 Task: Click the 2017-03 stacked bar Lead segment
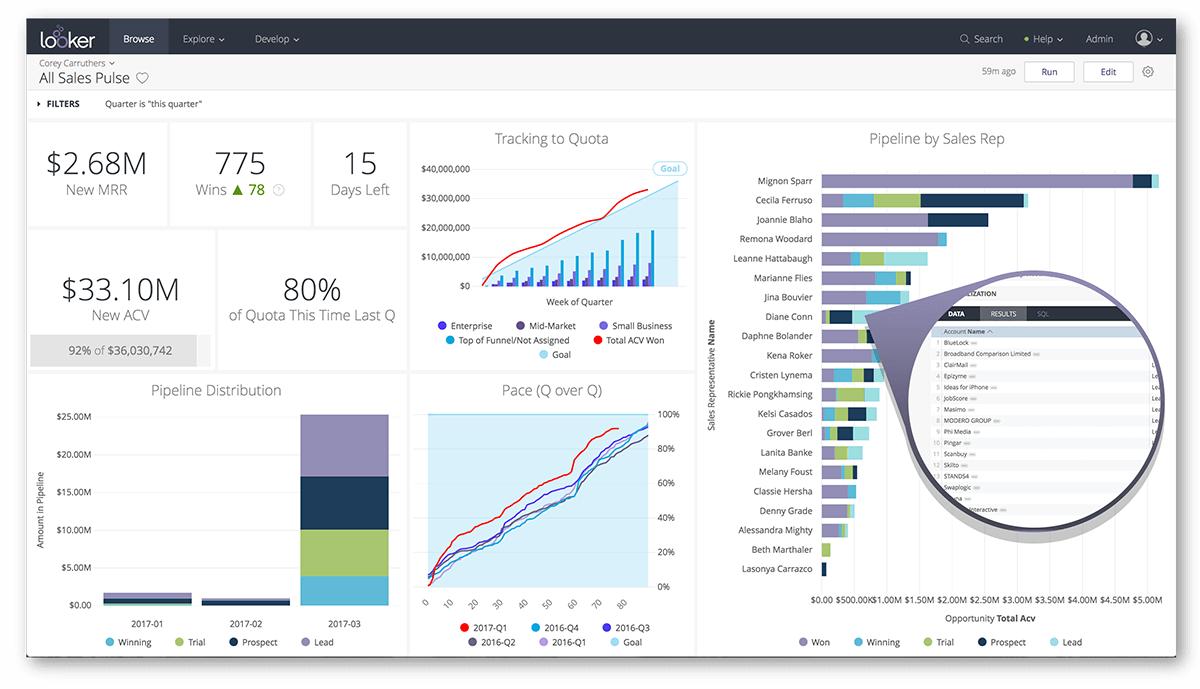(344, 446)
